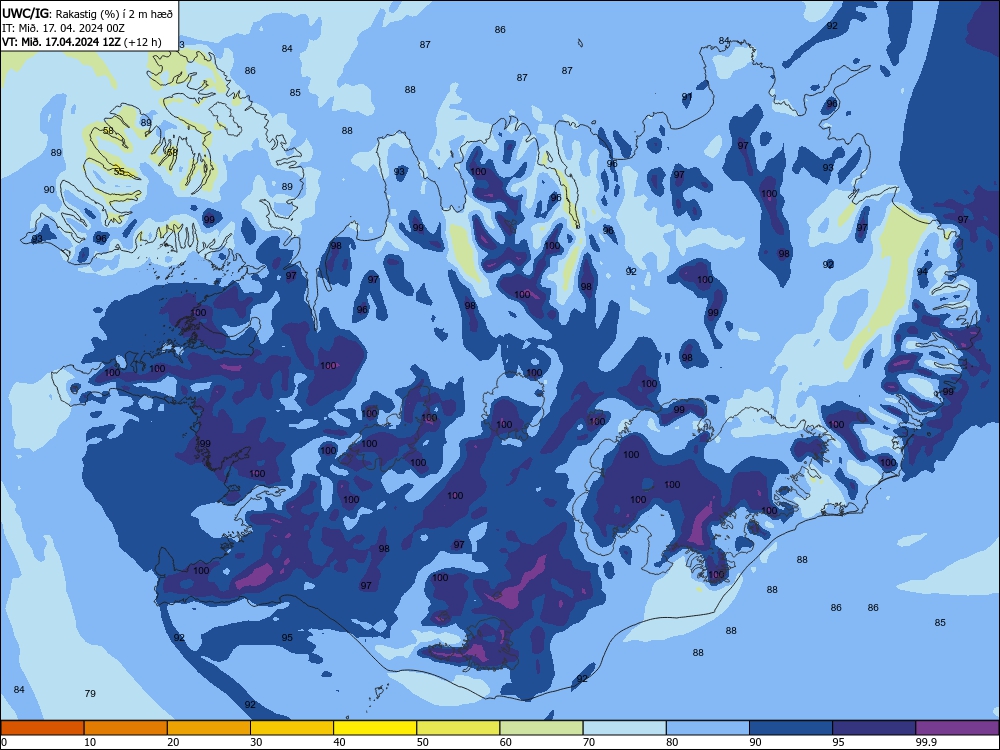Click the orange 10–20 legend swatch

126,728
